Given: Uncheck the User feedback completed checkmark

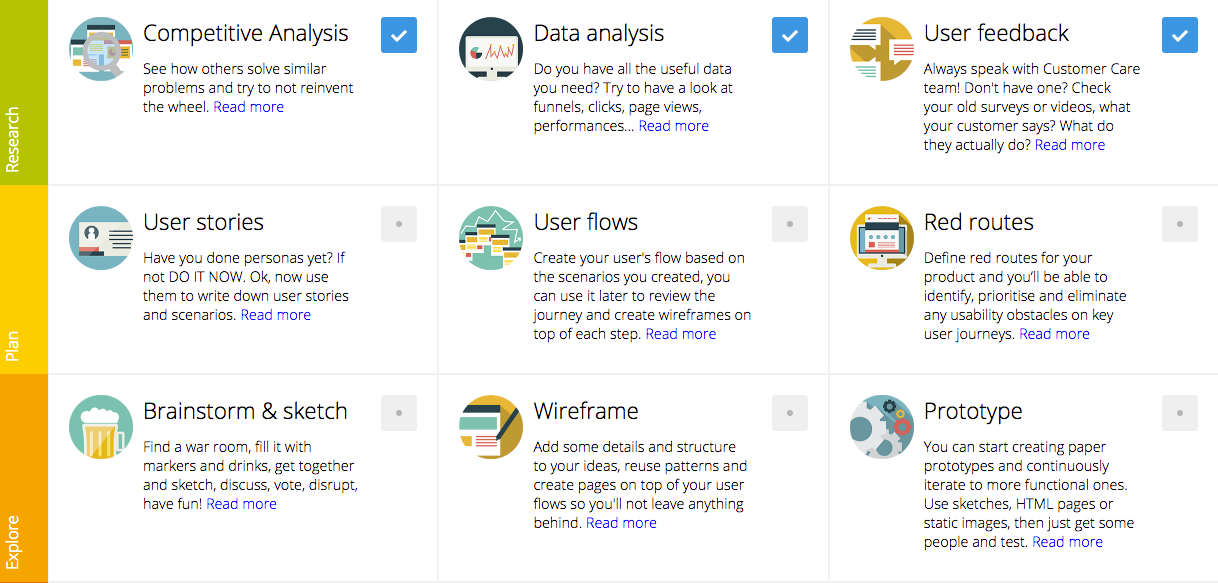Looking at the screenshot, I should 1179,35.
